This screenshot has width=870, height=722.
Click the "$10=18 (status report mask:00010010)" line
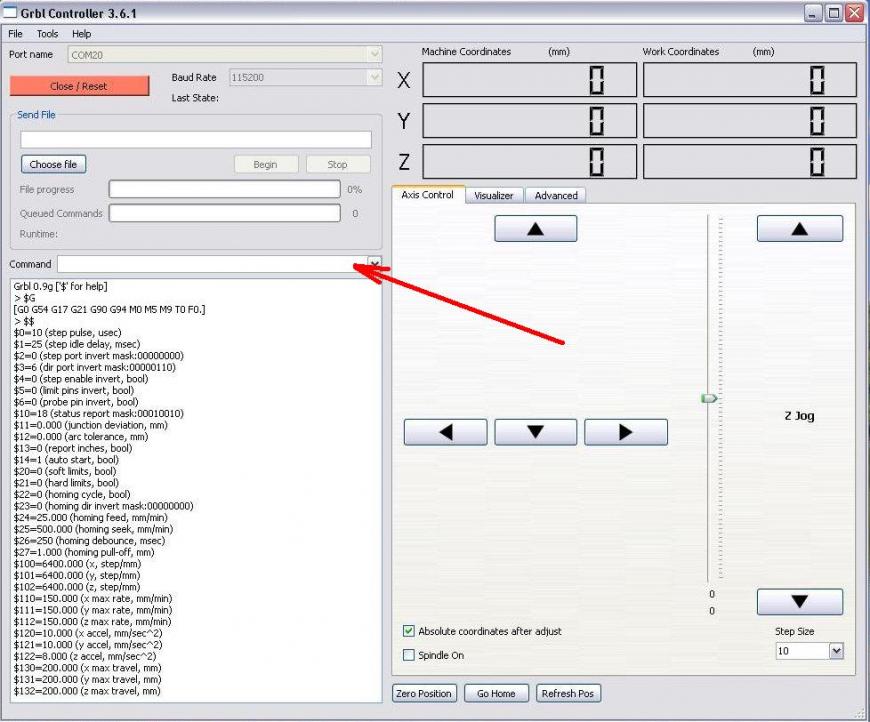click(x=98, y=413)
